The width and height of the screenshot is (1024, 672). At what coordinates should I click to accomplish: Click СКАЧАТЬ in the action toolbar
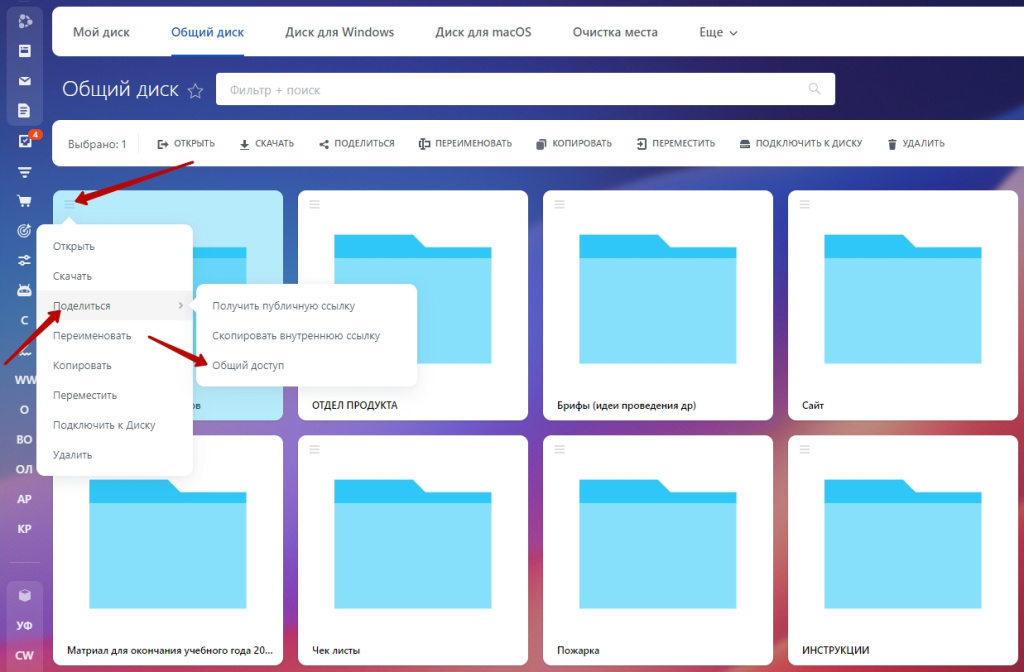[266, 144]
